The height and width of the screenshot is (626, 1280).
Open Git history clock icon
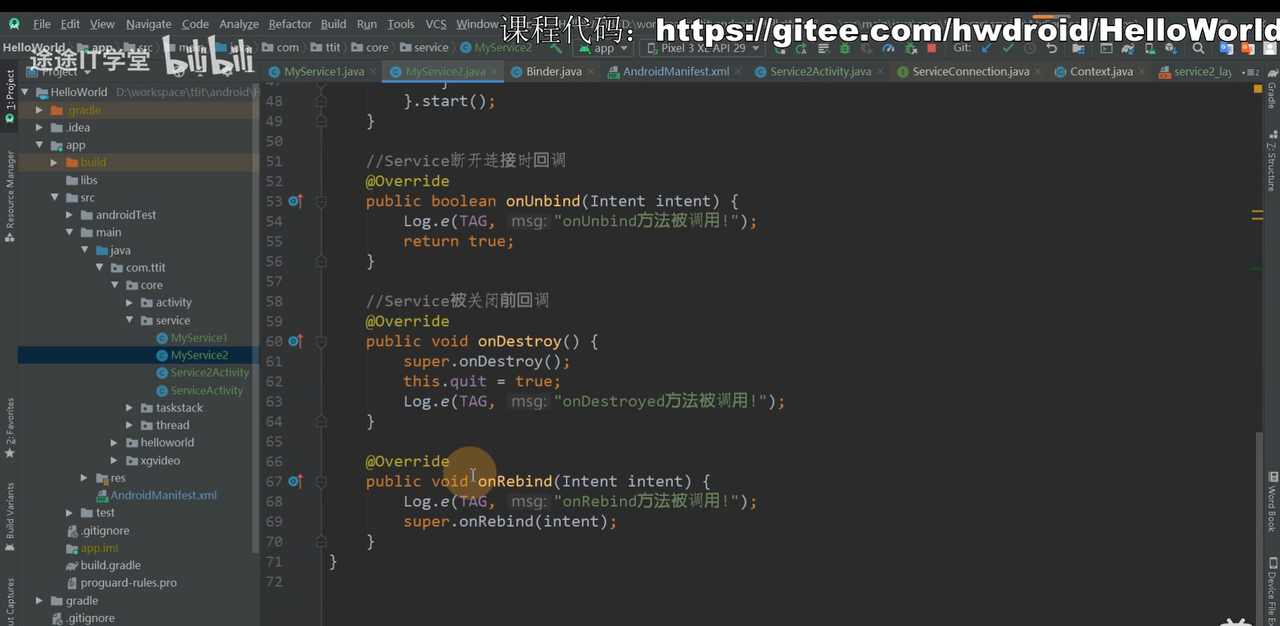pos(1030,48)
